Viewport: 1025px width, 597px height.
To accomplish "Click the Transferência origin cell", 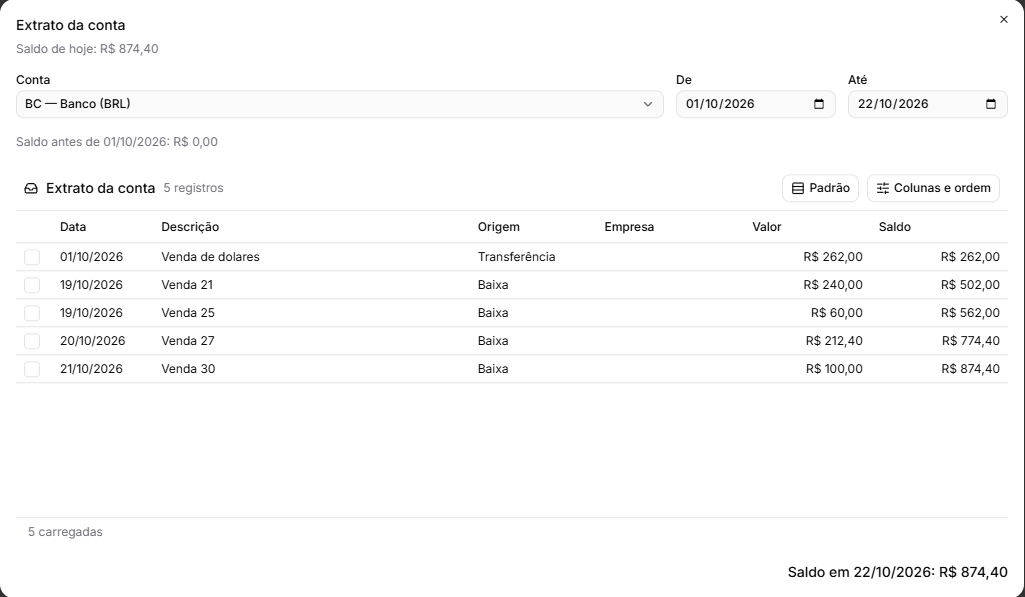I will pos(516,257).
